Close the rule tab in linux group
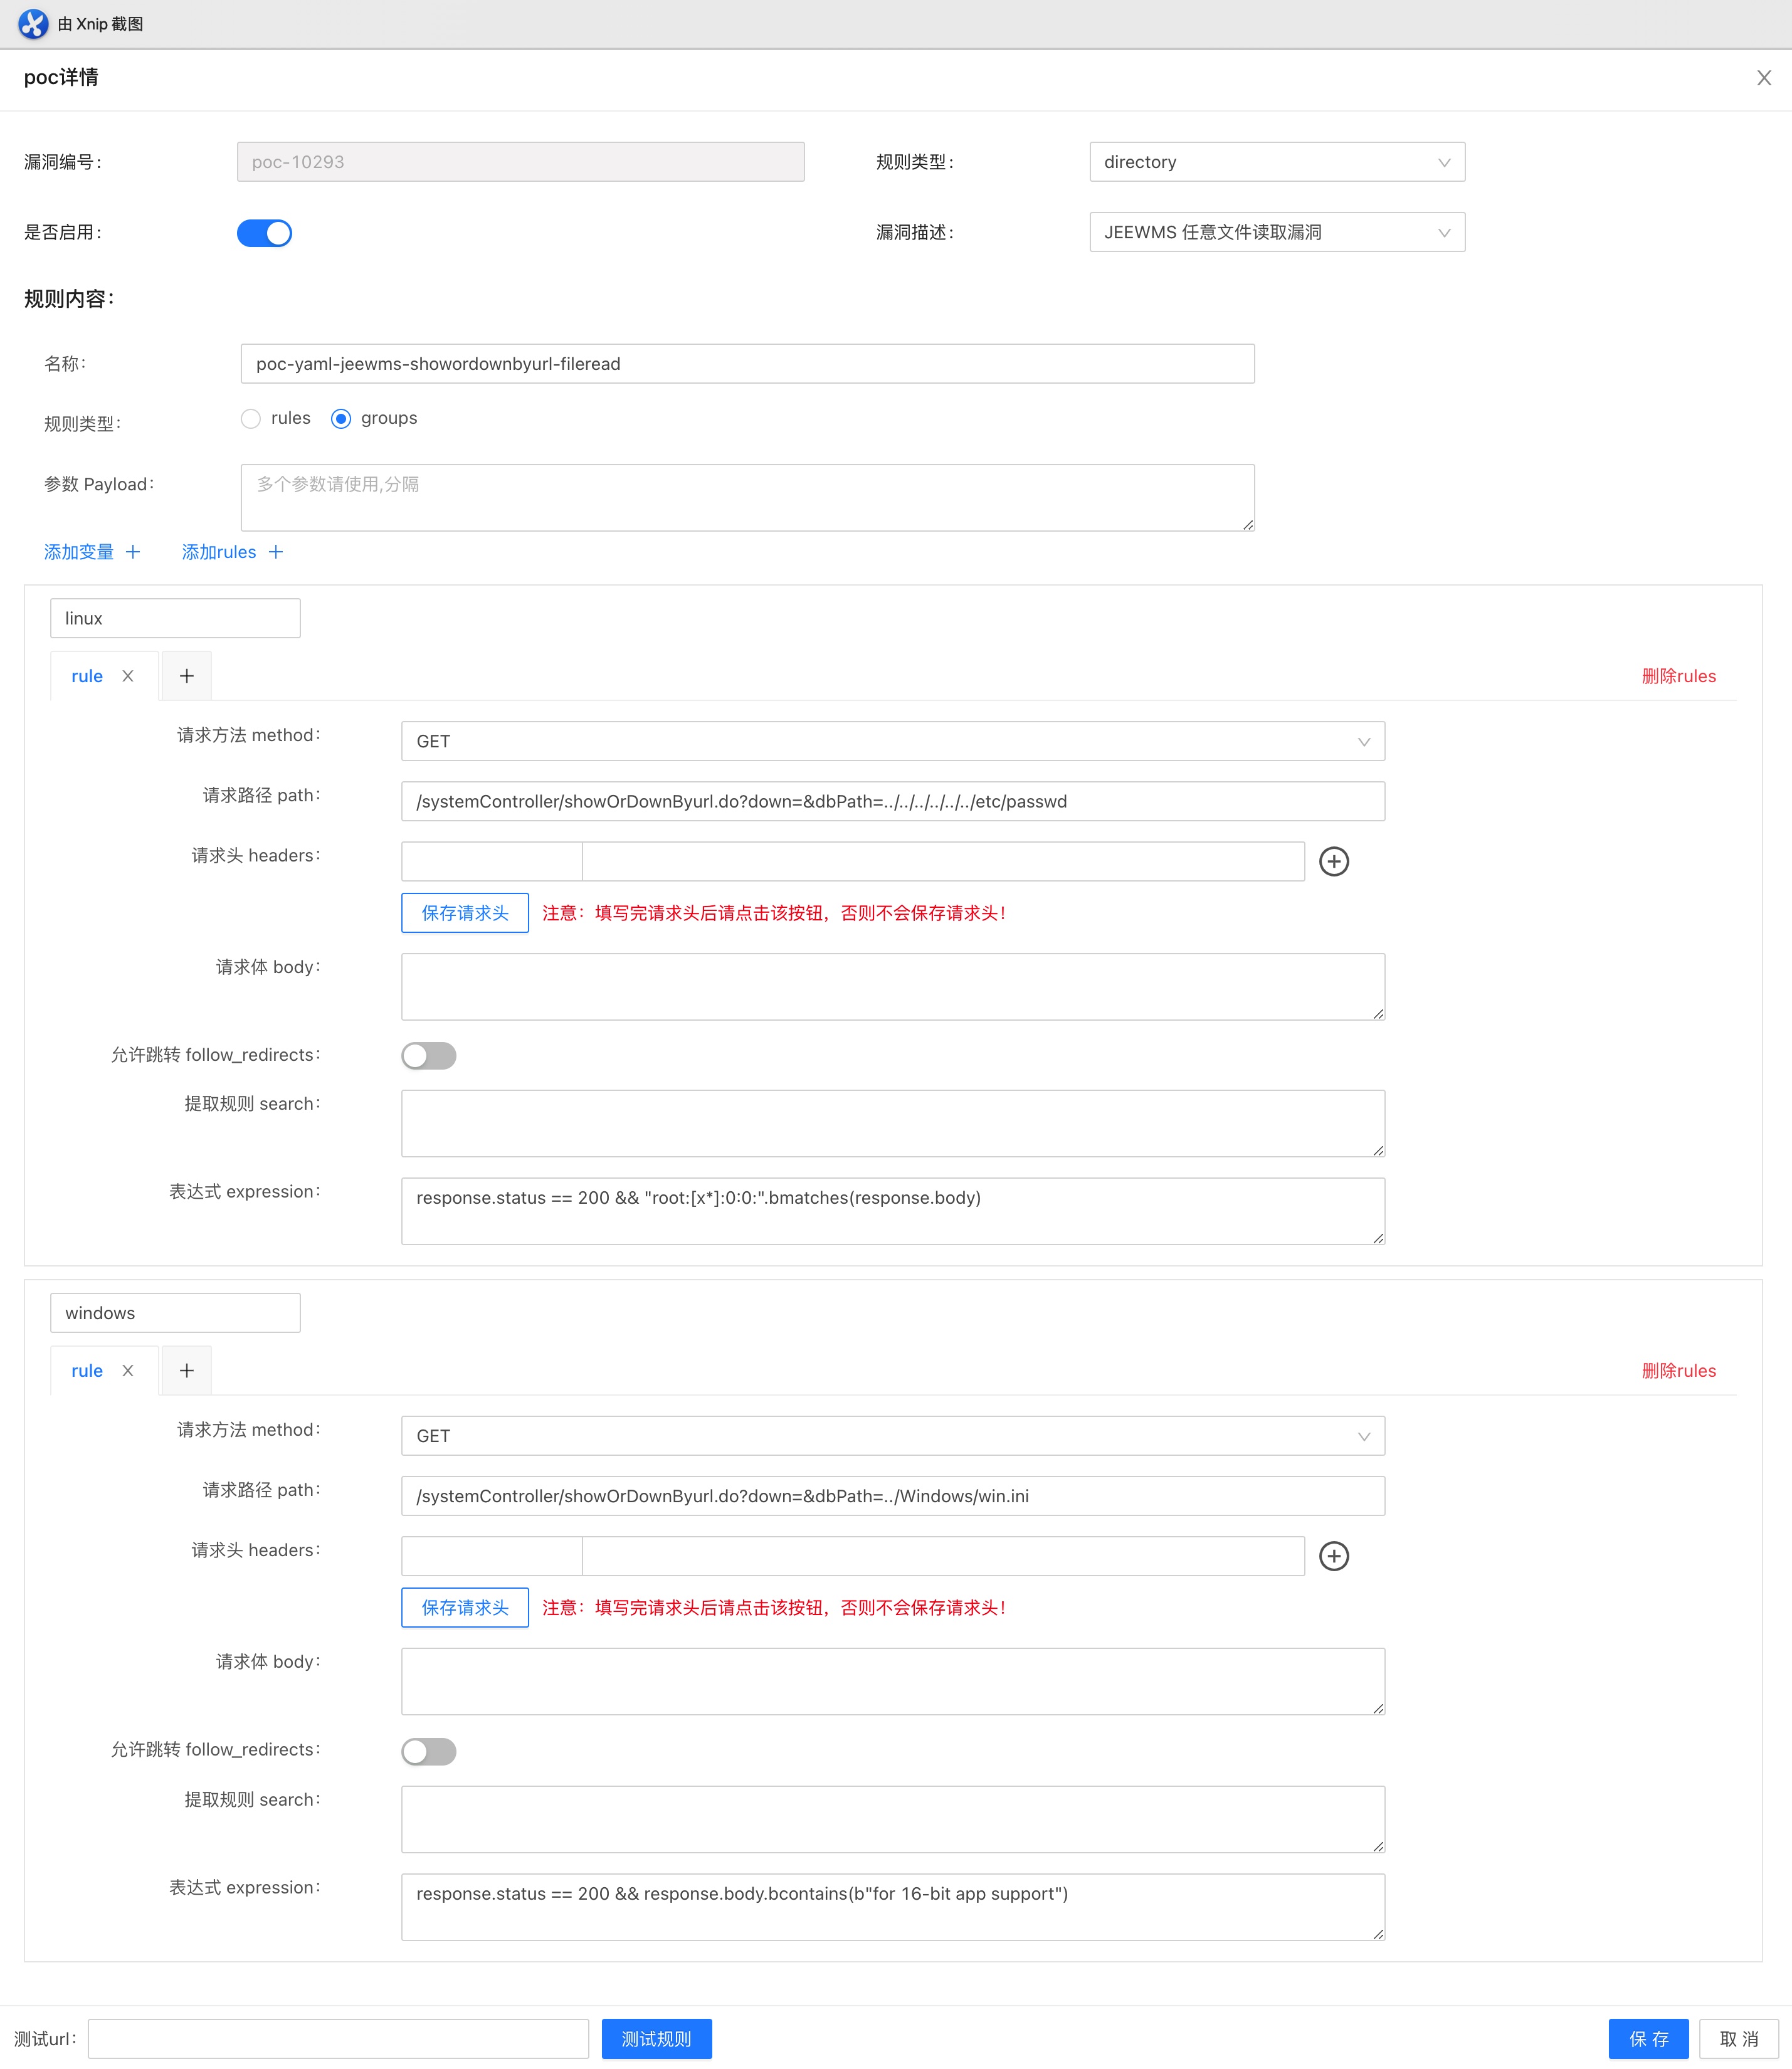 click(128, 676)
